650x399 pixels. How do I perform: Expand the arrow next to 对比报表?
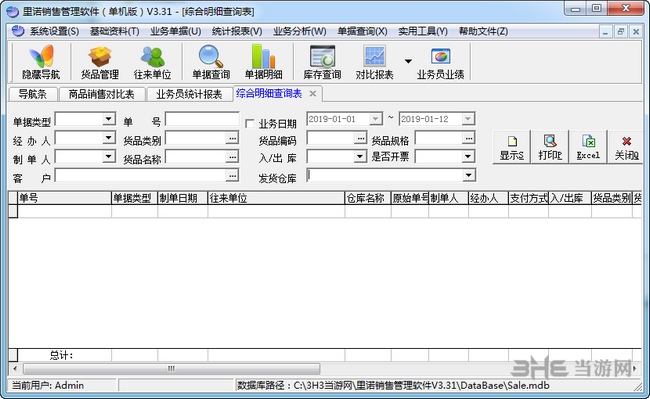coord(408,61)
